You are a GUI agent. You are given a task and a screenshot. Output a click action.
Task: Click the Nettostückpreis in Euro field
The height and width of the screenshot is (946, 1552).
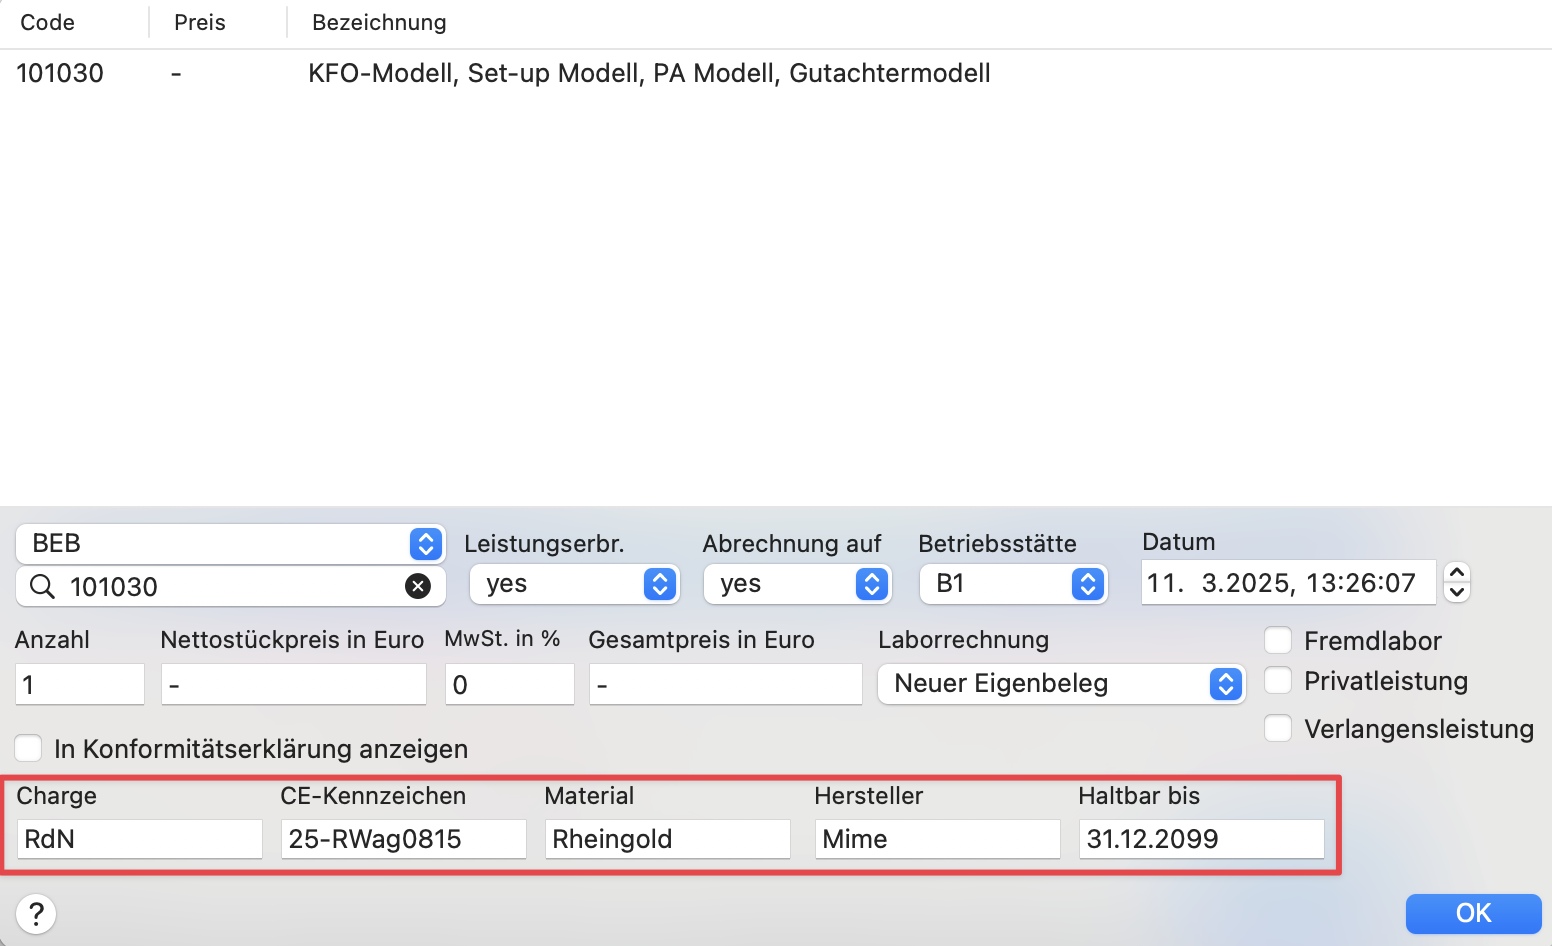(x=294, y=684)
